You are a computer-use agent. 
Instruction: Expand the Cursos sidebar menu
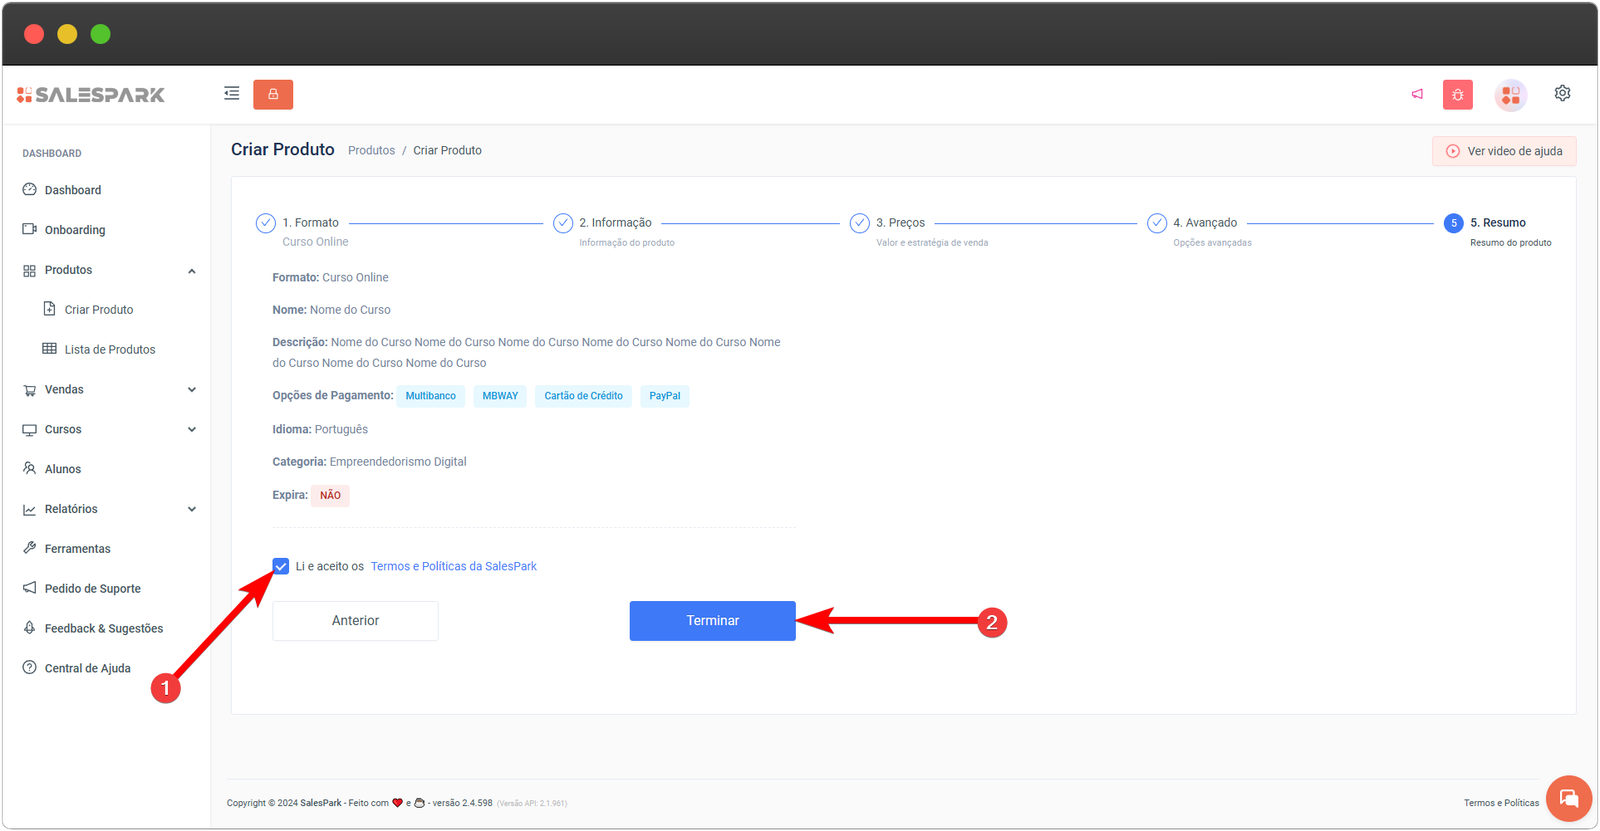[x=191, y=430]
